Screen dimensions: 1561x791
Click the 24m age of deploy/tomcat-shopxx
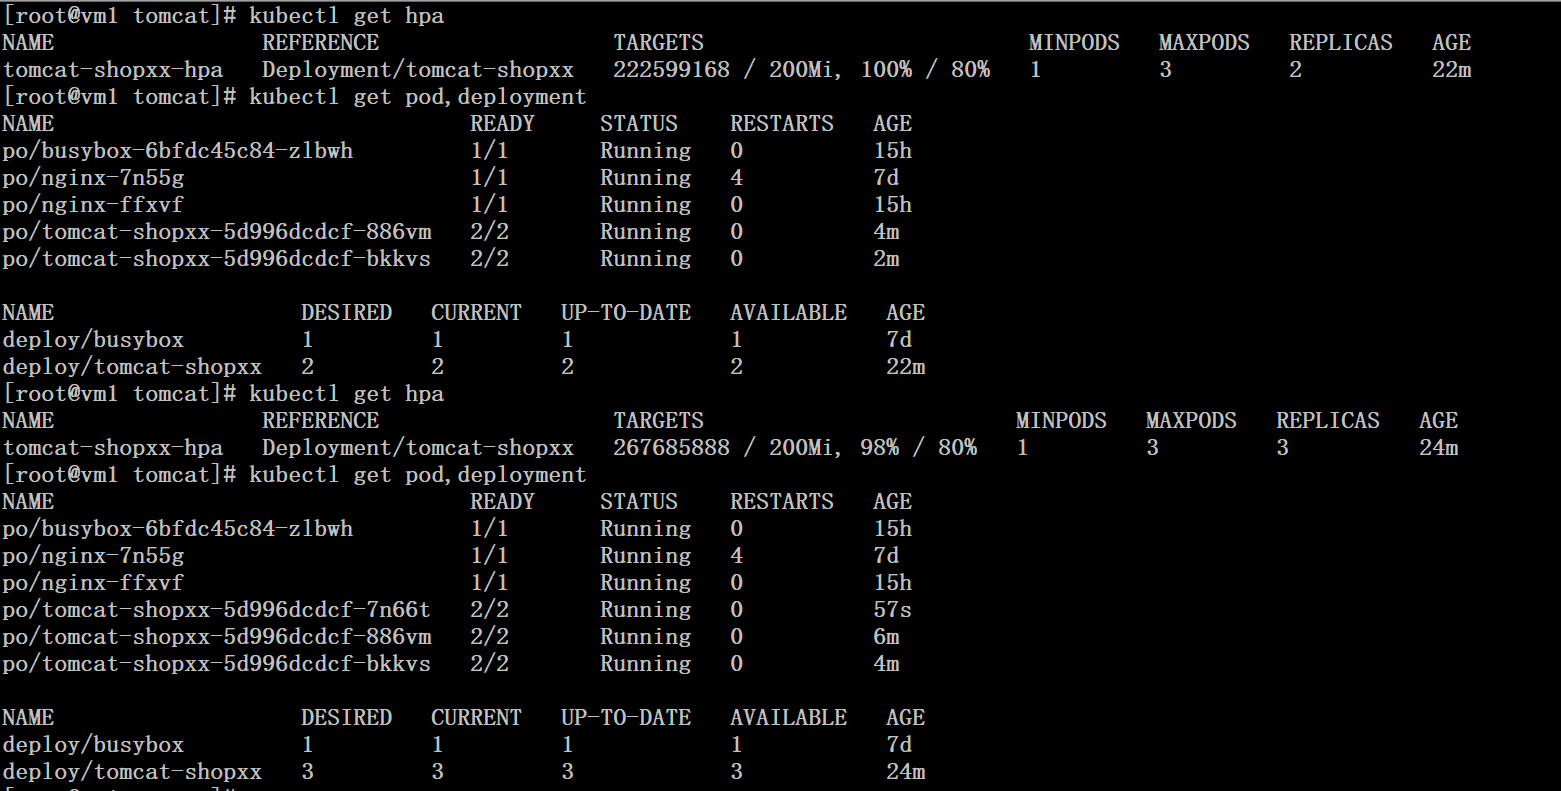905,772
